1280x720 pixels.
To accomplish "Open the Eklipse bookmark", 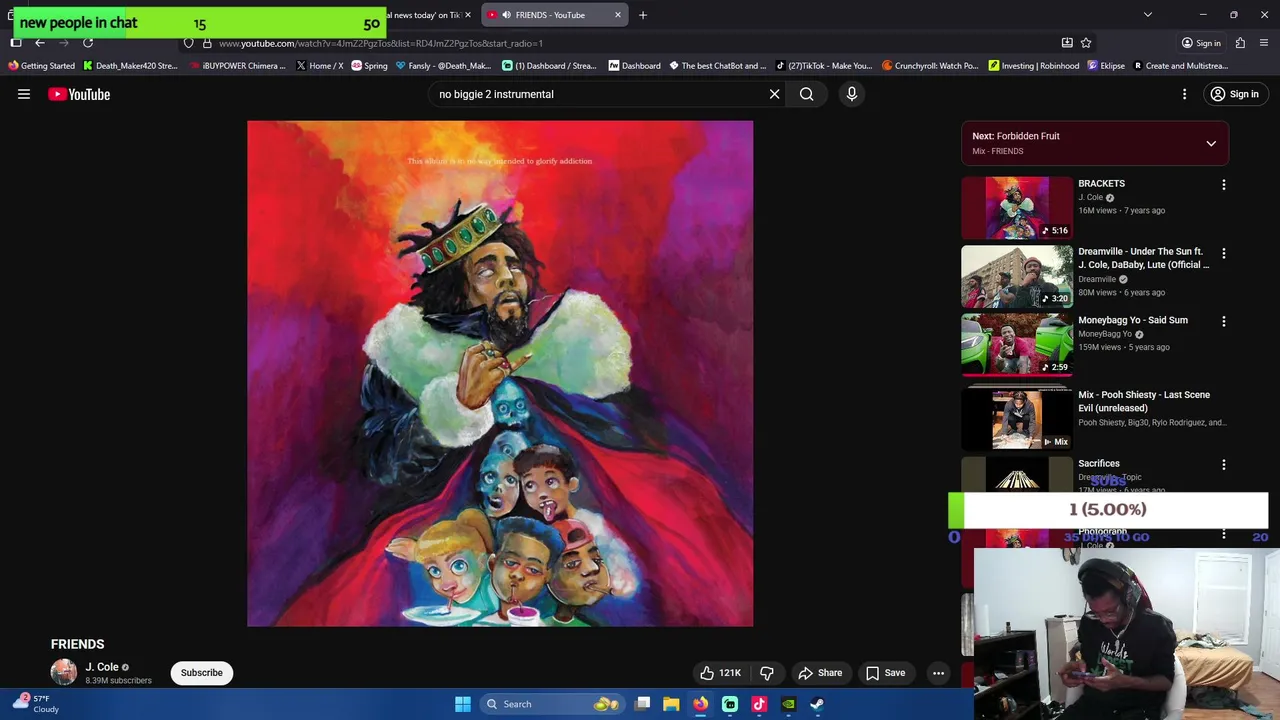I will pos(1106,66).
